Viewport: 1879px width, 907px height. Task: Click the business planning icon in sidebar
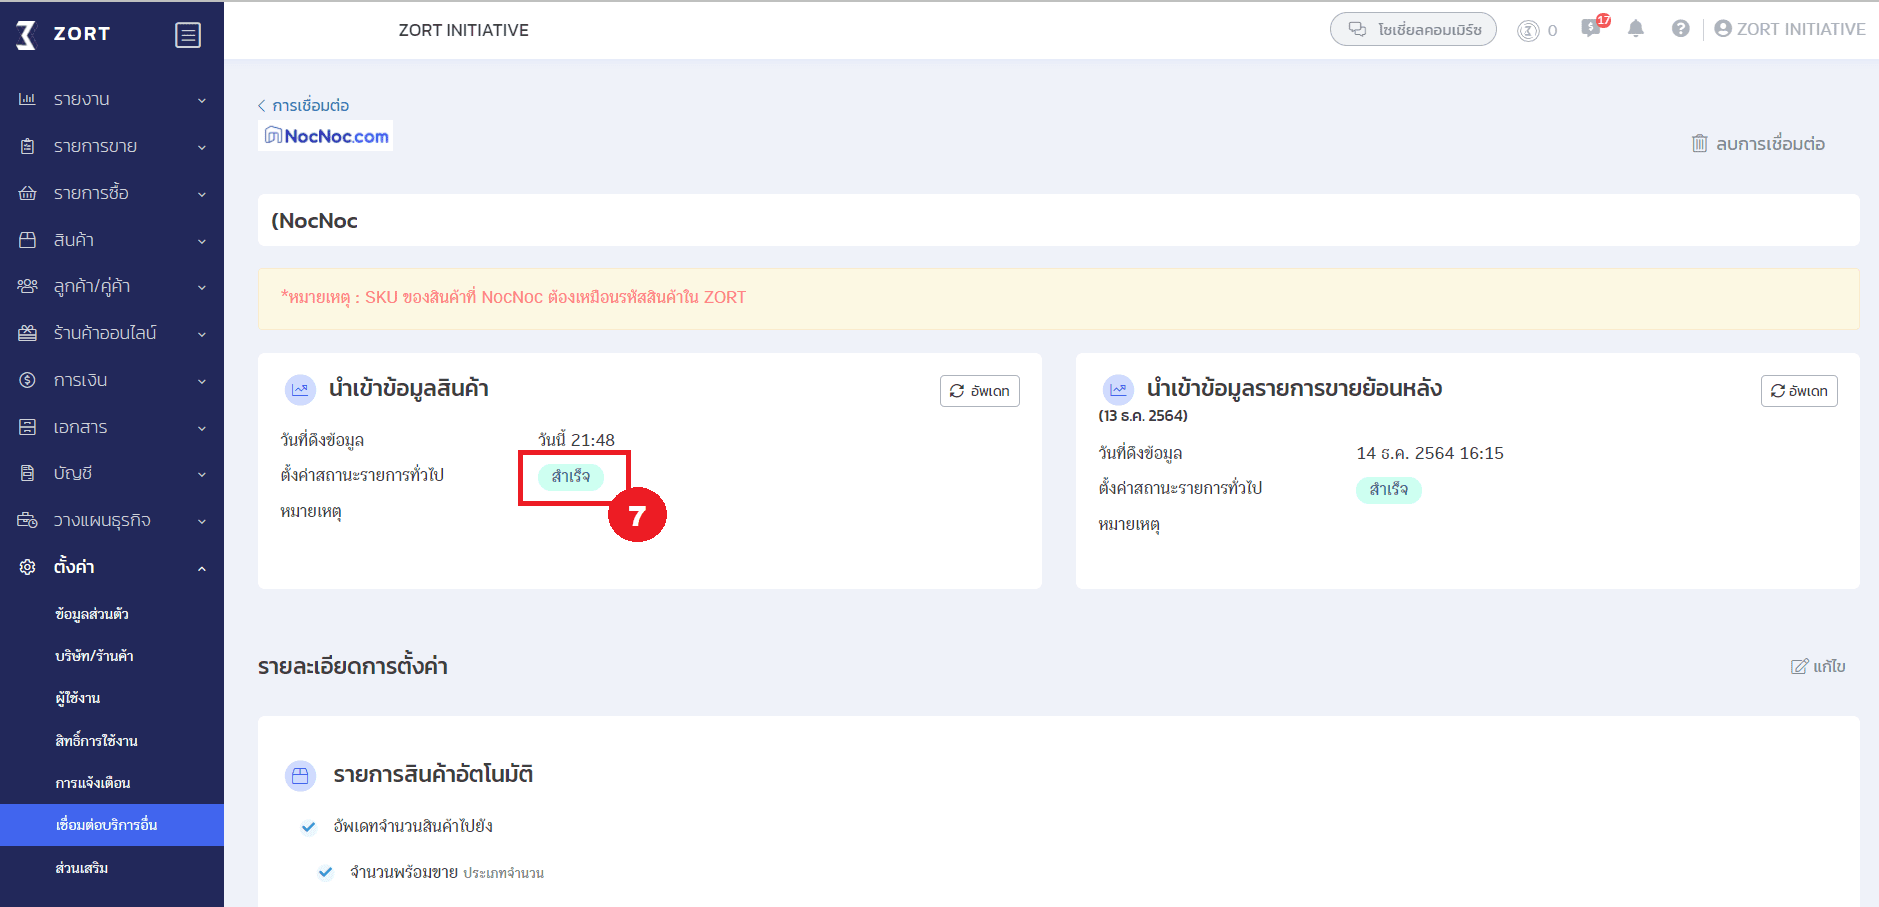pyautogui.click(x=27, y=520)
